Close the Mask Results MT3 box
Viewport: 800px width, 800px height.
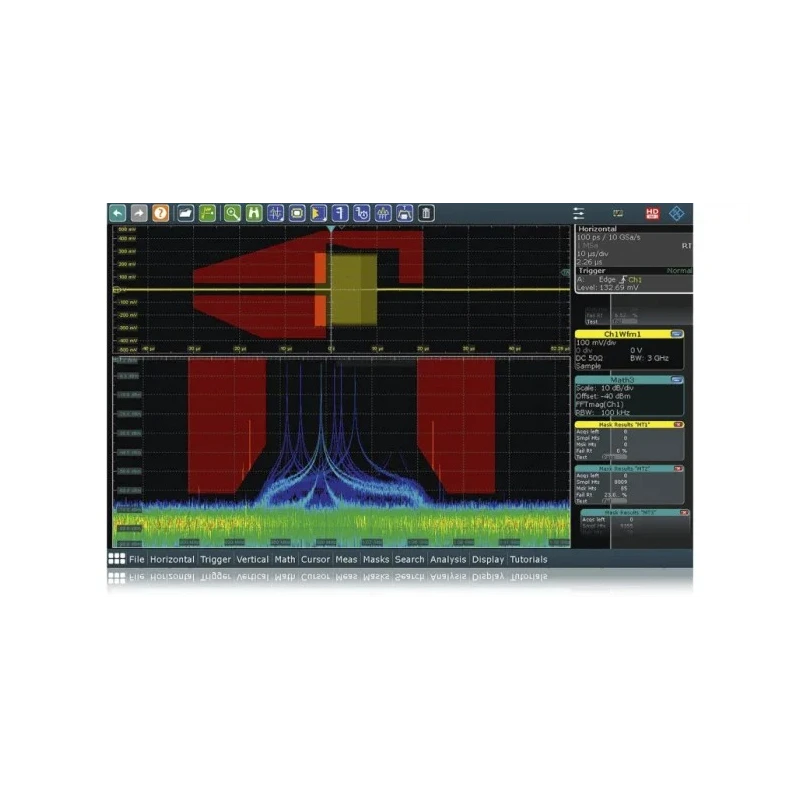click(x=684, y=513)
